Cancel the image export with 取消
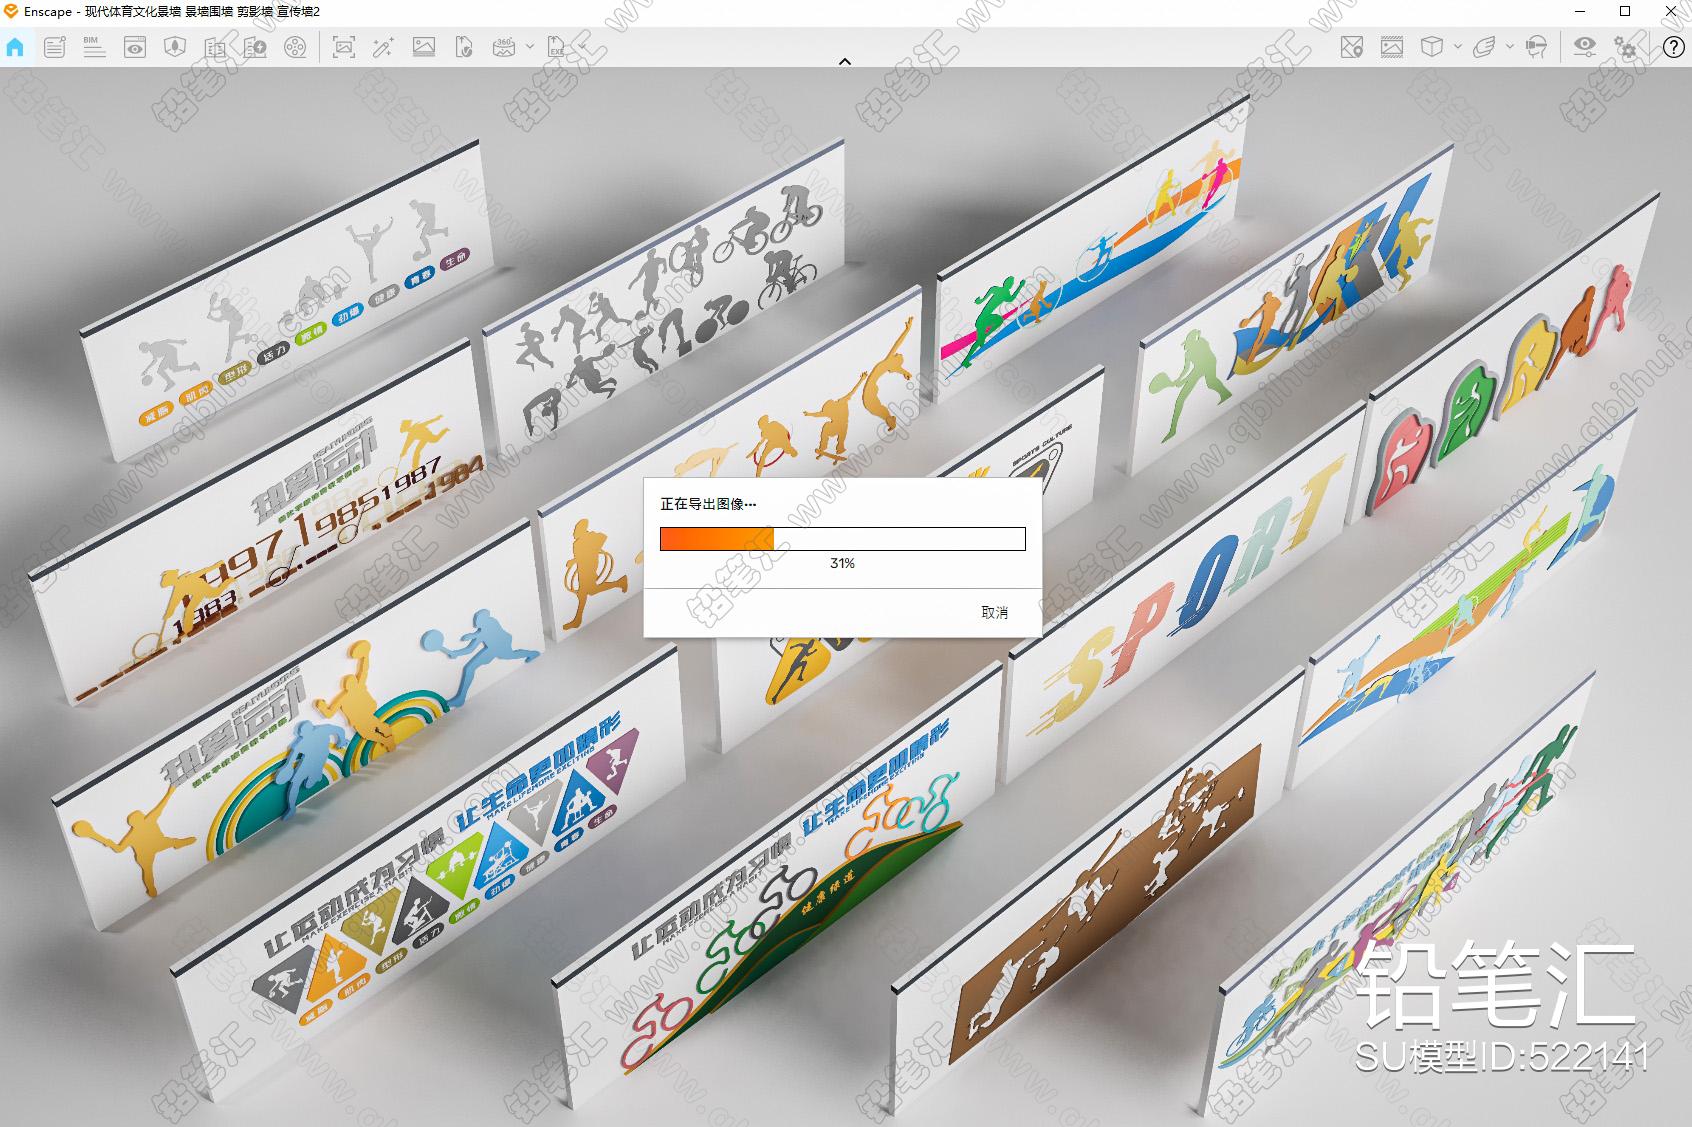 click(995, 613)
